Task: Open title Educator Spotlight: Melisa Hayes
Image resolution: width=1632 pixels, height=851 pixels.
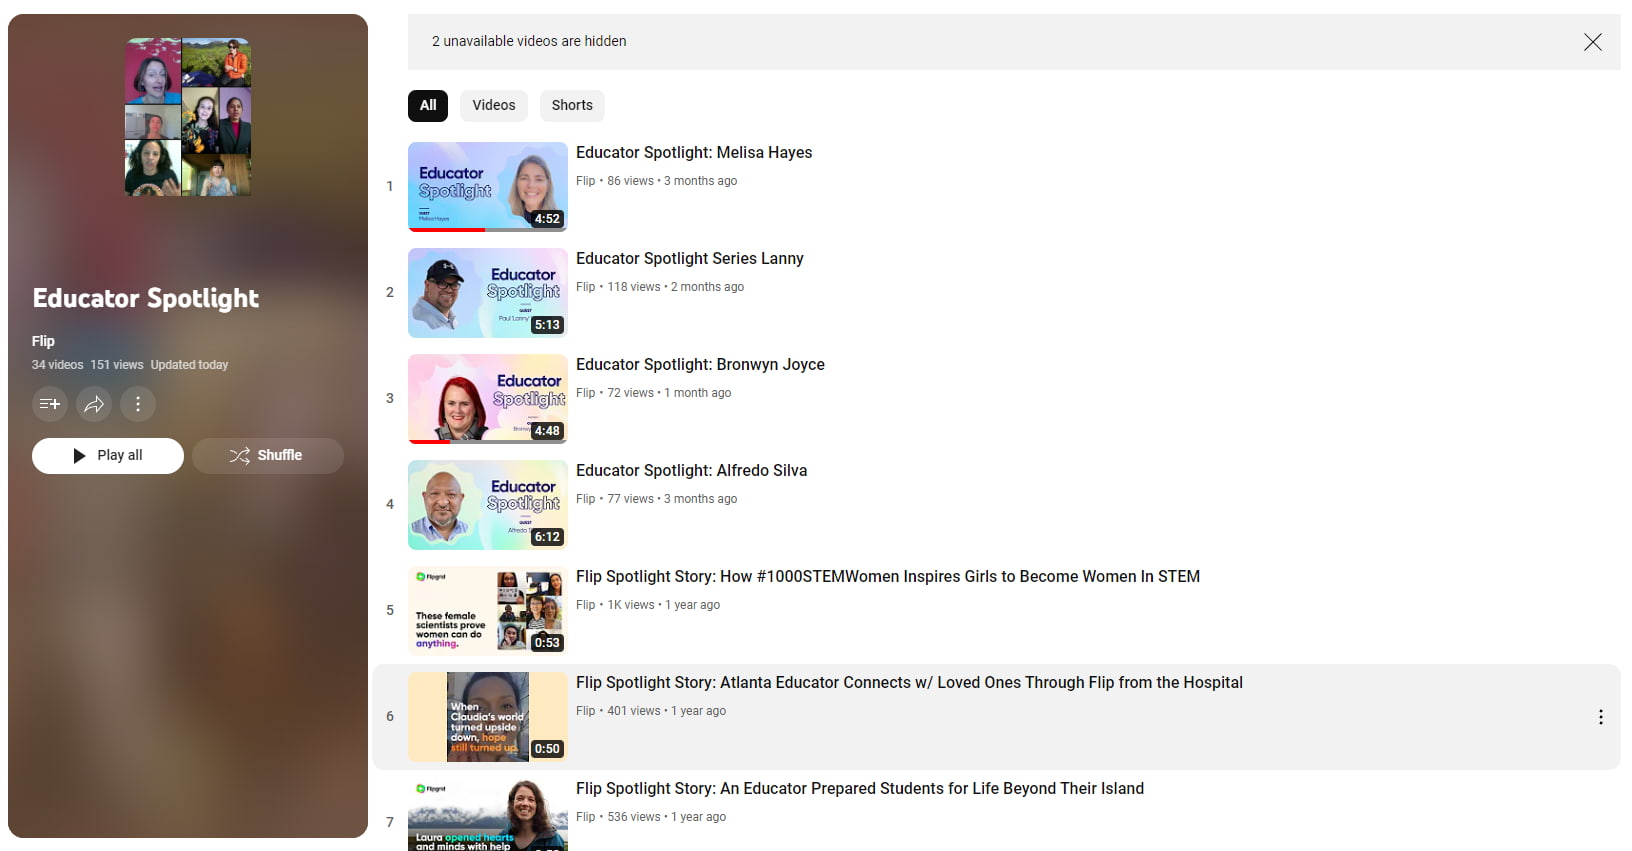Action: click(694, 152)
